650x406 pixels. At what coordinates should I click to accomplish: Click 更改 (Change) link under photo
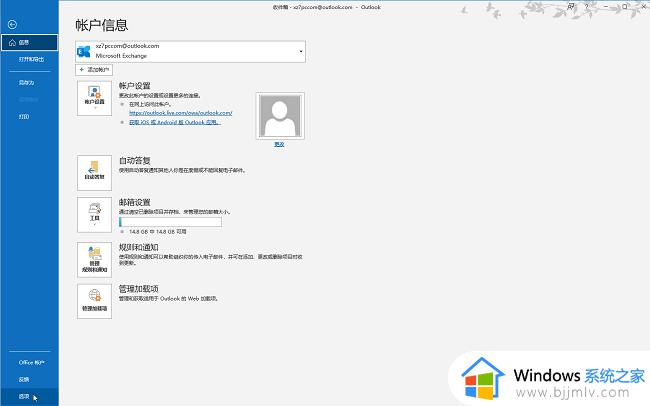pos(279,144)
